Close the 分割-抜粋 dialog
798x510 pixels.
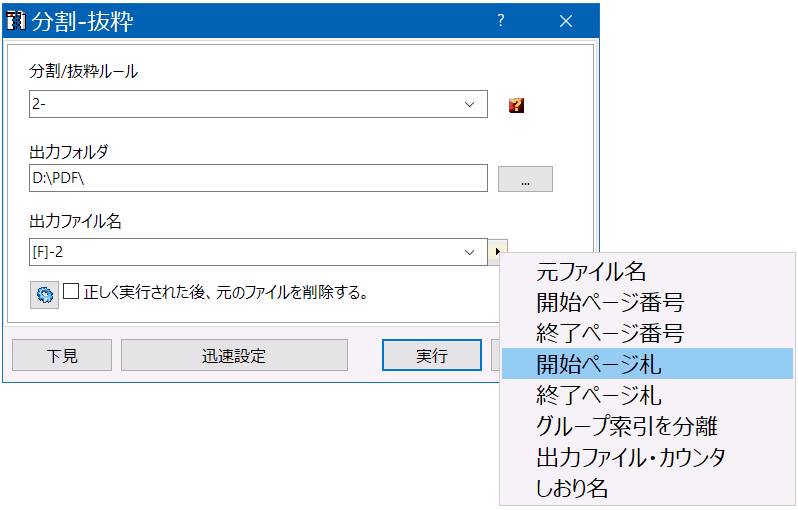(566, 21)
